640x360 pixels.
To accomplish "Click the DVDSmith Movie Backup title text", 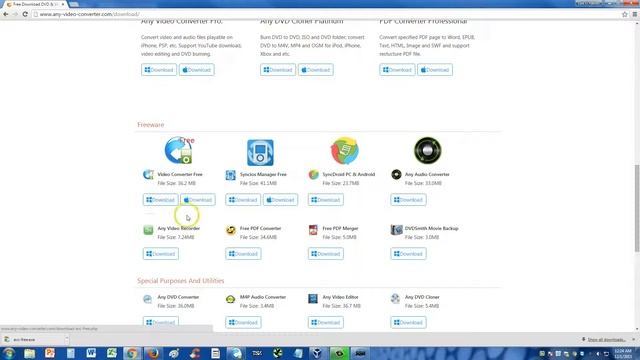I will (x=431, y=228).
